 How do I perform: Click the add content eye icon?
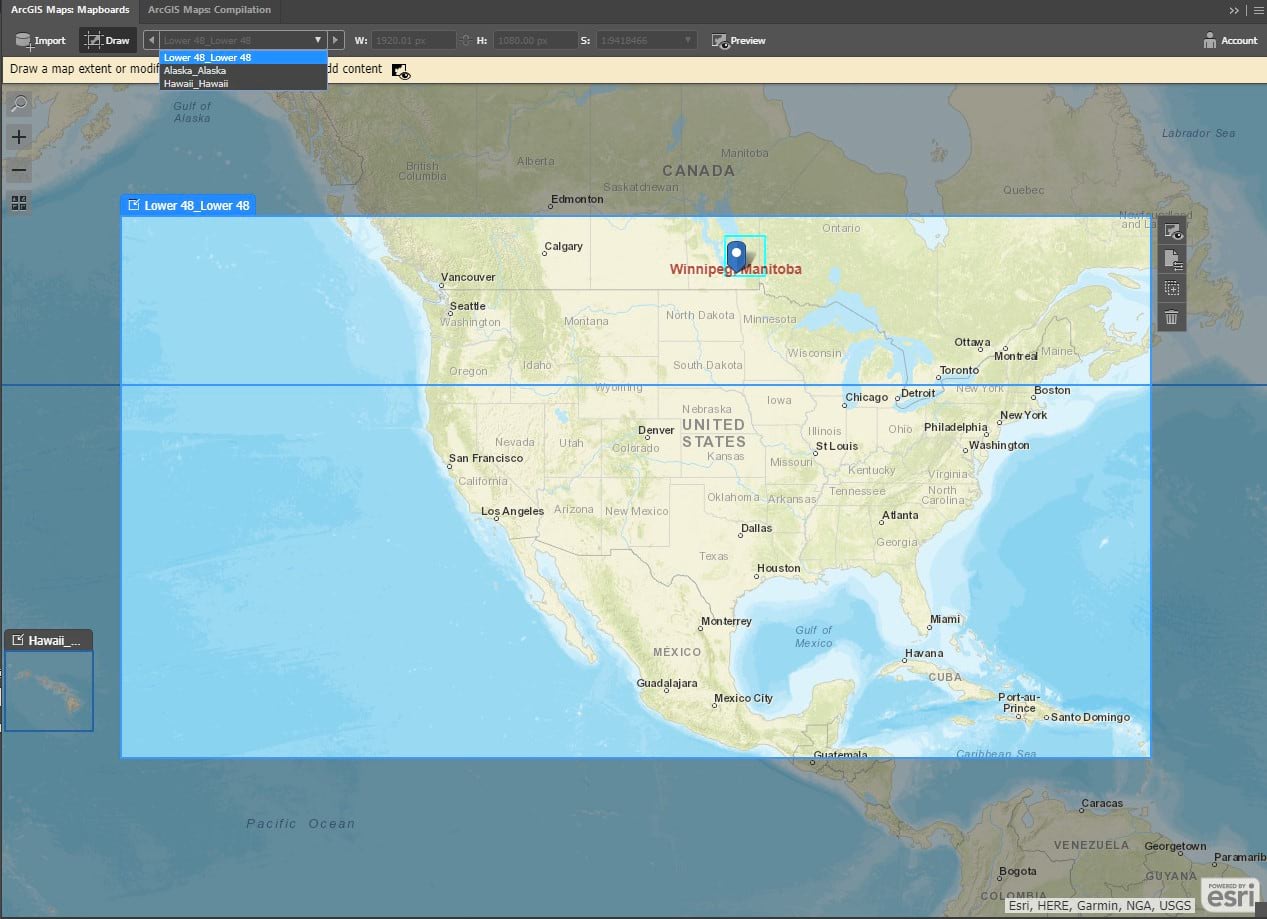tap(400, 70)
